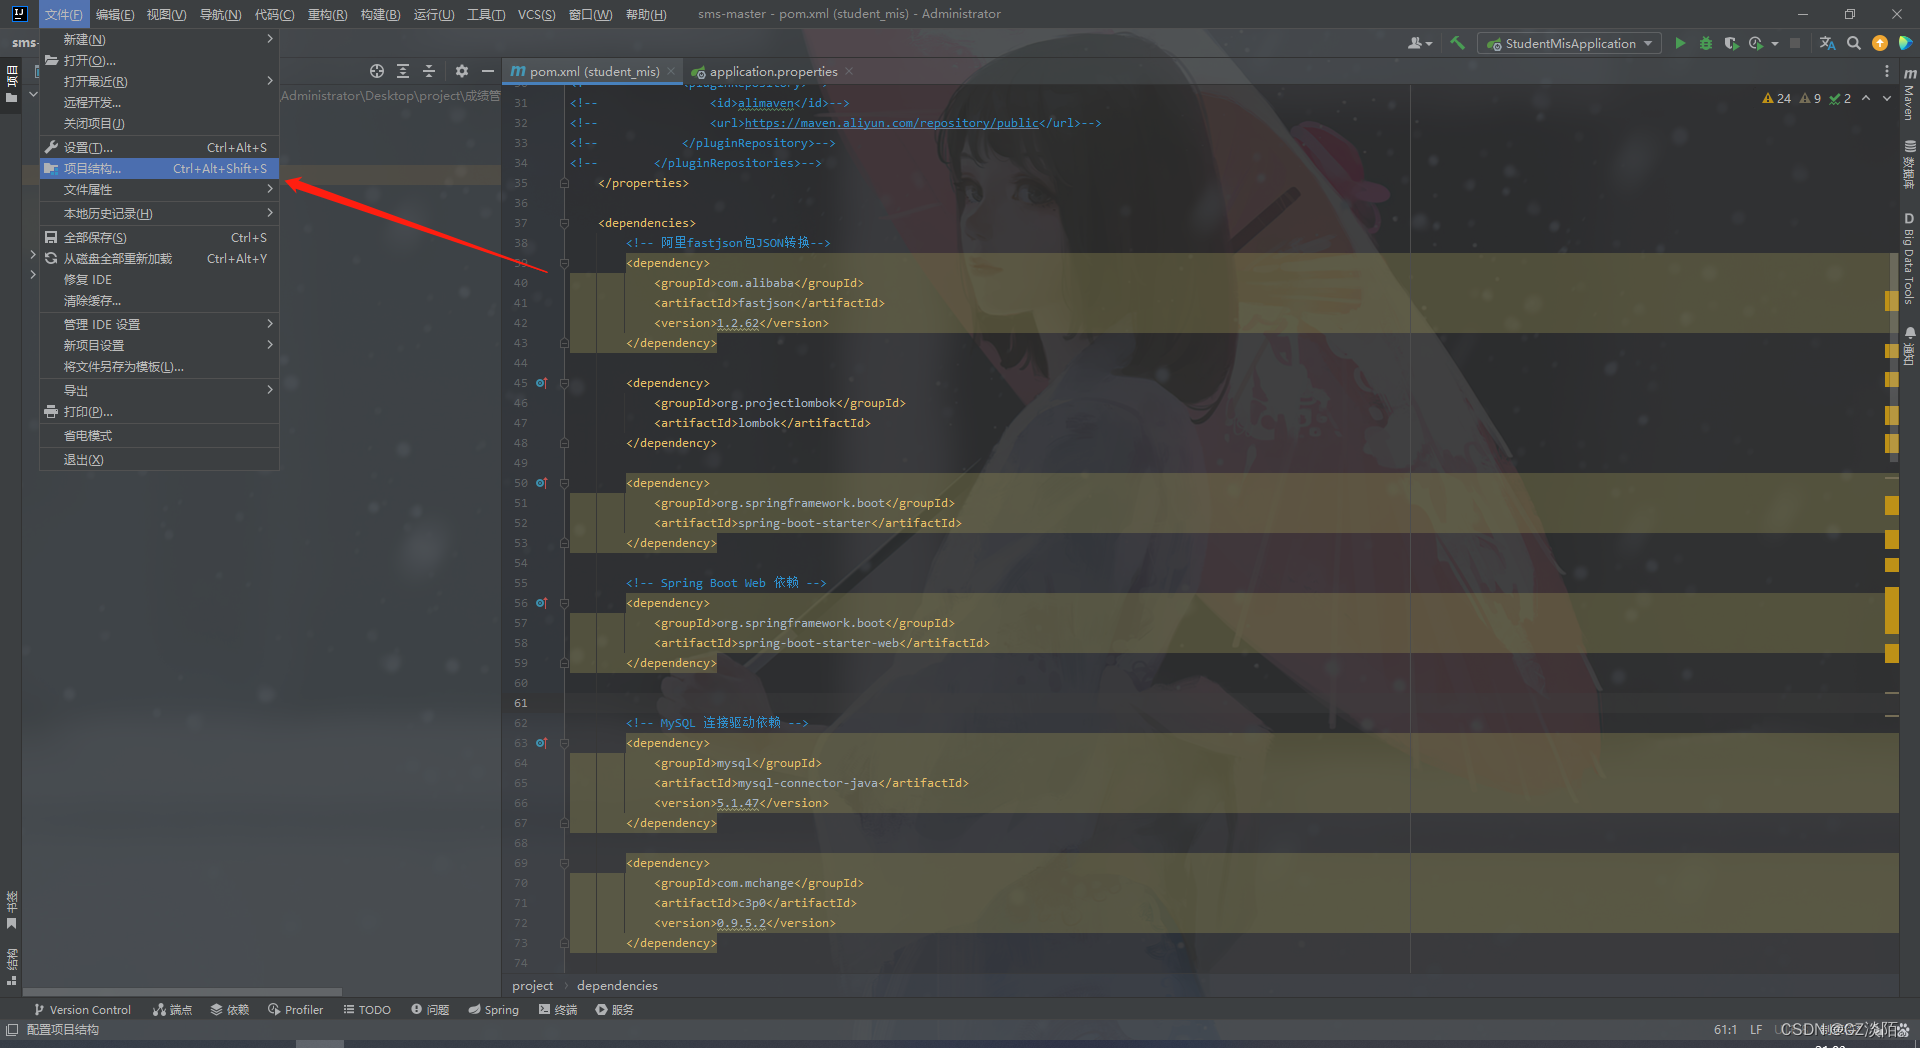
Task: Open Search Everywhere magnifier icon
Action: [x=1854, y=43]
